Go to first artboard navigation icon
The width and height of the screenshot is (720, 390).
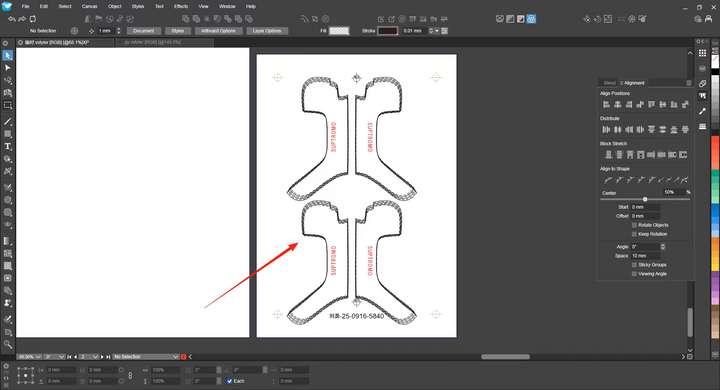69,356
